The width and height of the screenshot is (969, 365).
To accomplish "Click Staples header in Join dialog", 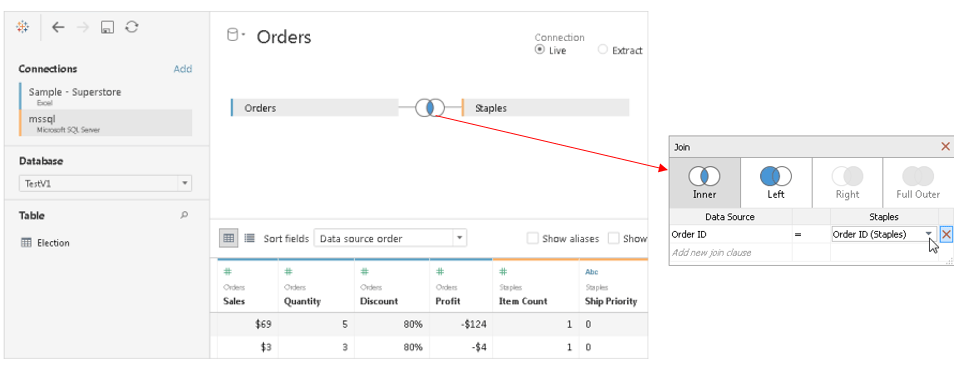I will 883,217.
